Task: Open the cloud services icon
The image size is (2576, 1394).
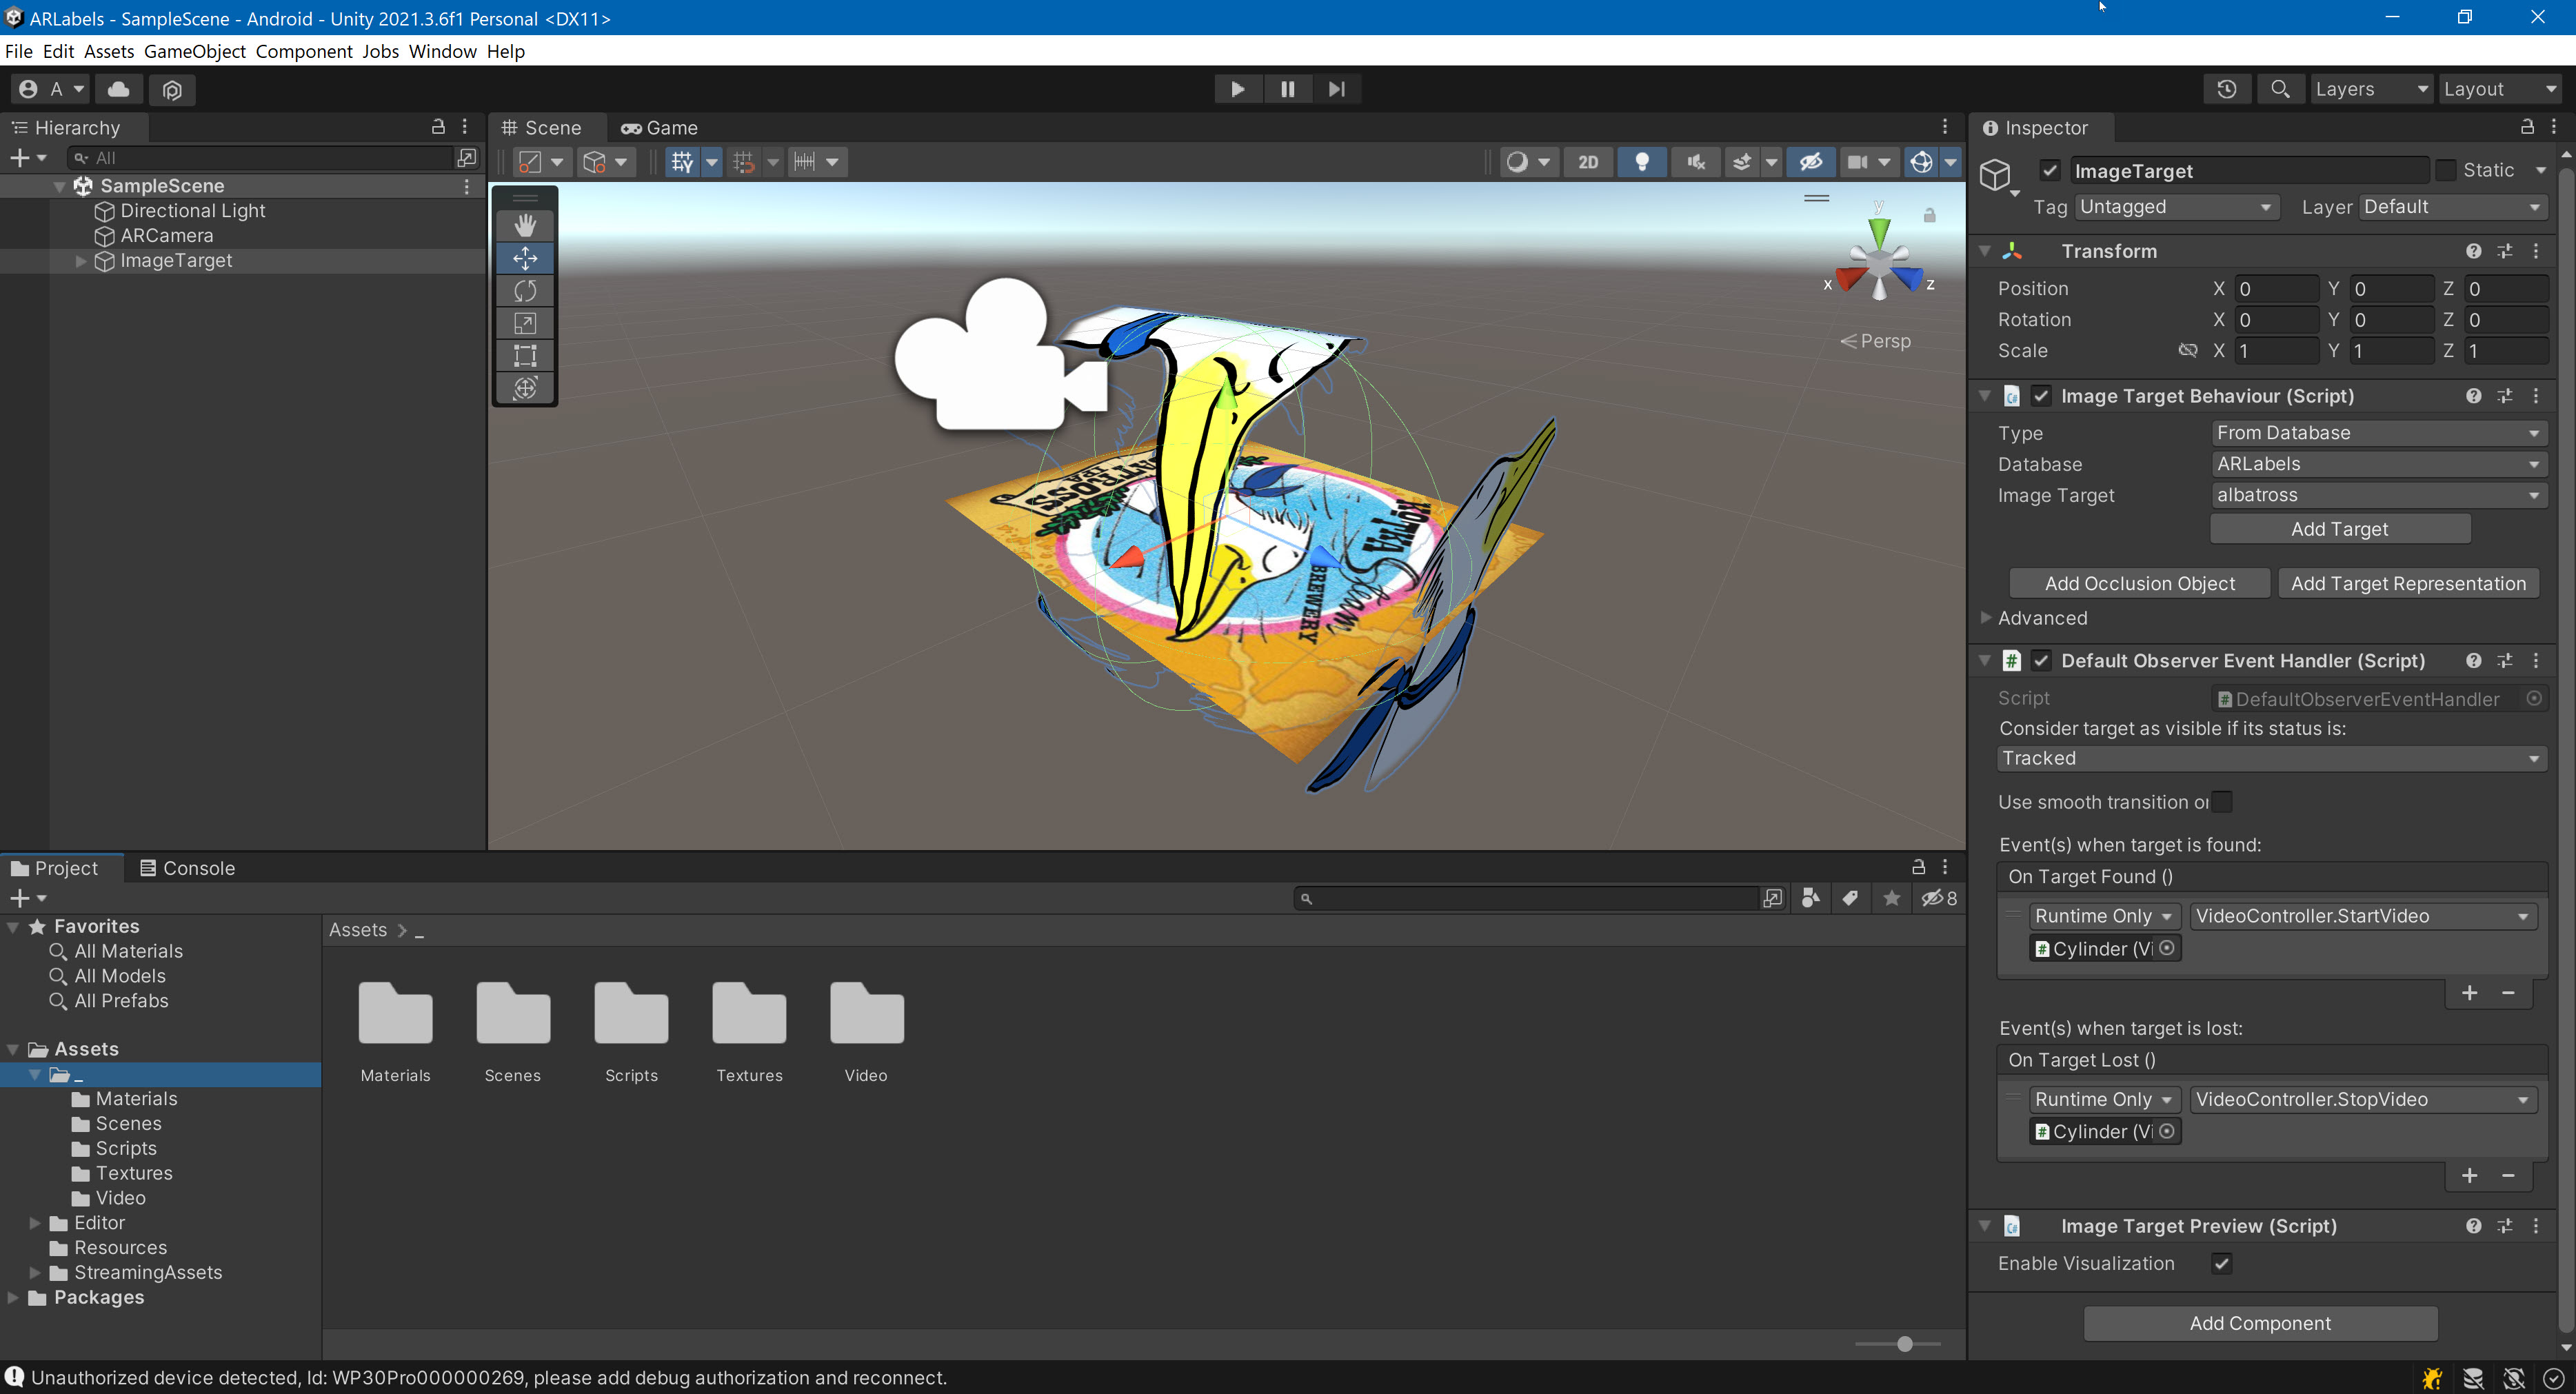Action: [x=118, y=89]
